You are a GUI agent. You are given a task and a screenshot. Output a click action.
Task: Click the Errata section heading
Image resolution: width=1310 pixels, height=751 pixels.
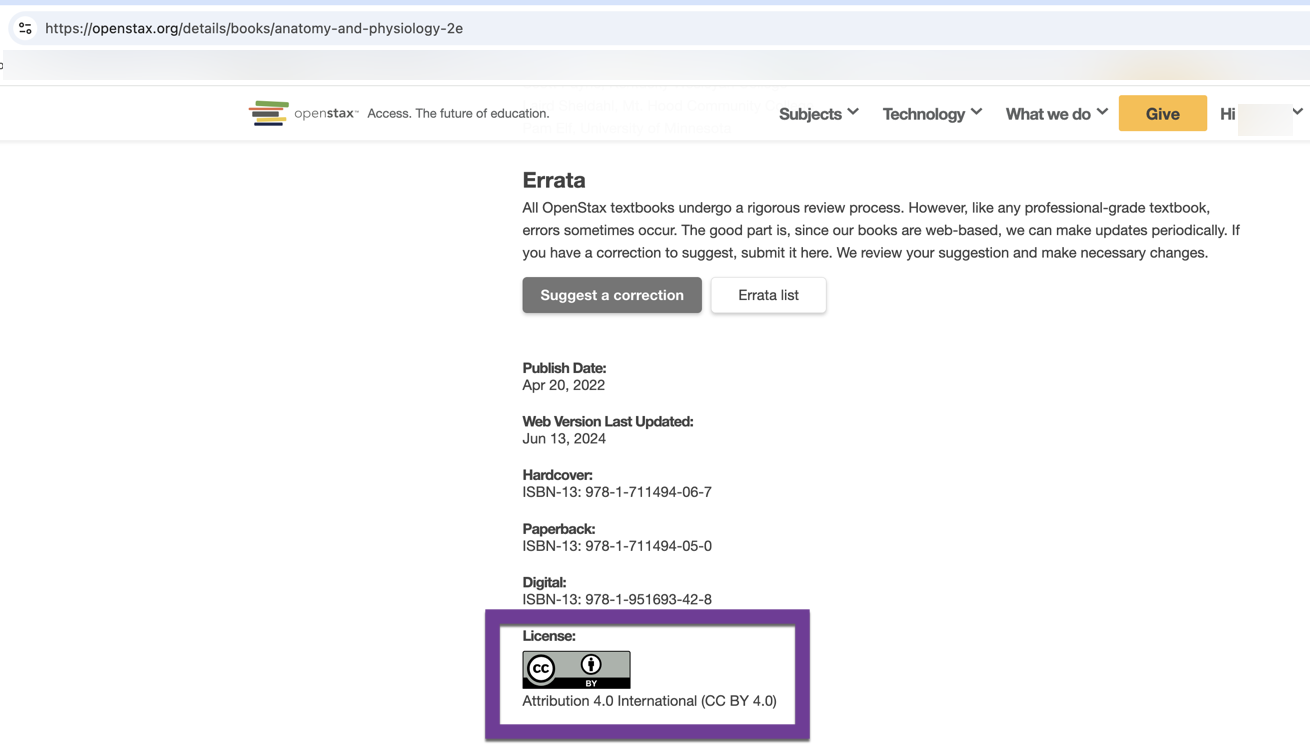coord(553,180)
